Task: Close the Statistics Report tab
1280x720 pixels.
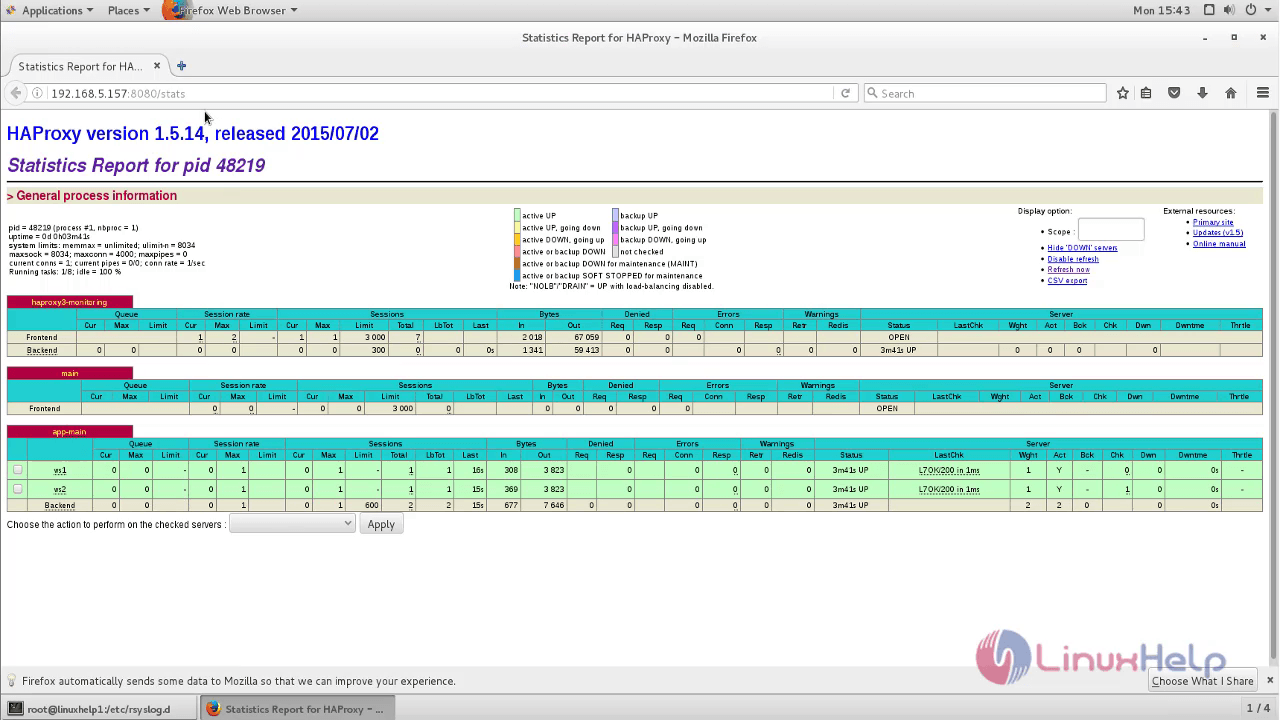Action: coord(157,66)
